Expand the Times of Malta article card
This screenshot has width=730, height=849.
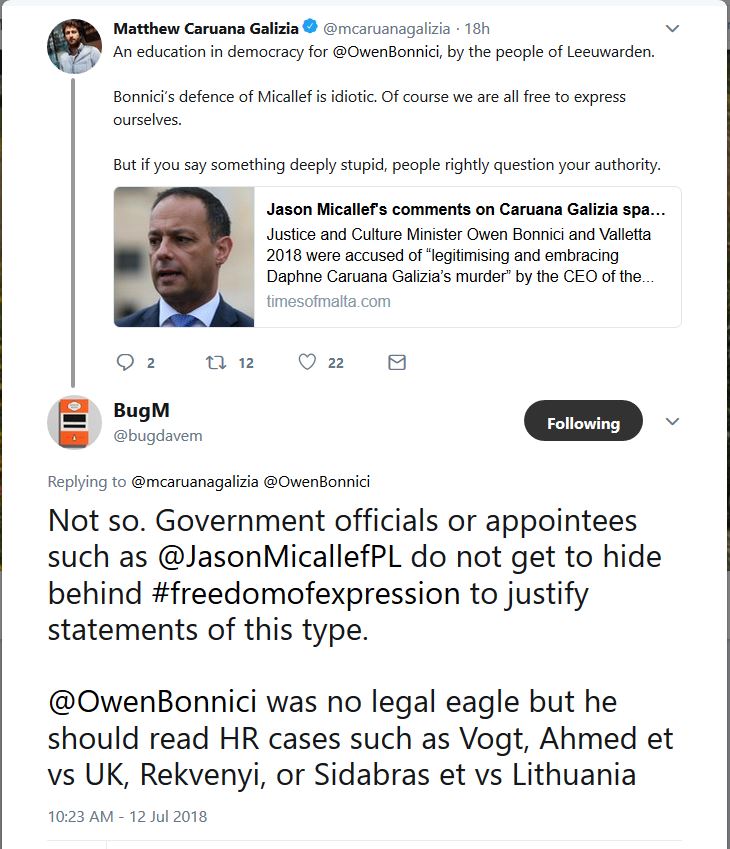point(450,255)
